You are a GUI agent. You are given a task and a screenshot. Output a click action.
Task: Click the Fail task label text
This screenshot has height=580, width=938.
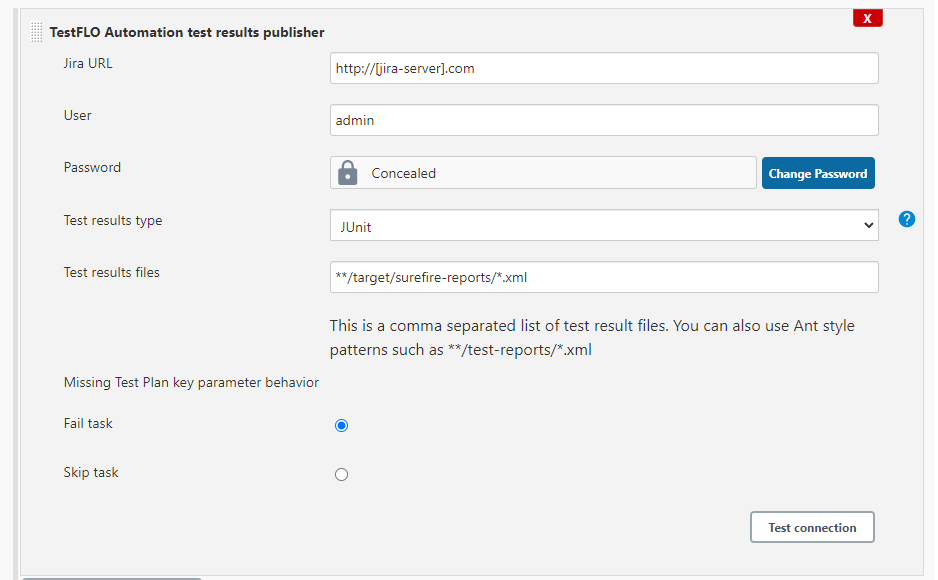(x=88, y=423)
